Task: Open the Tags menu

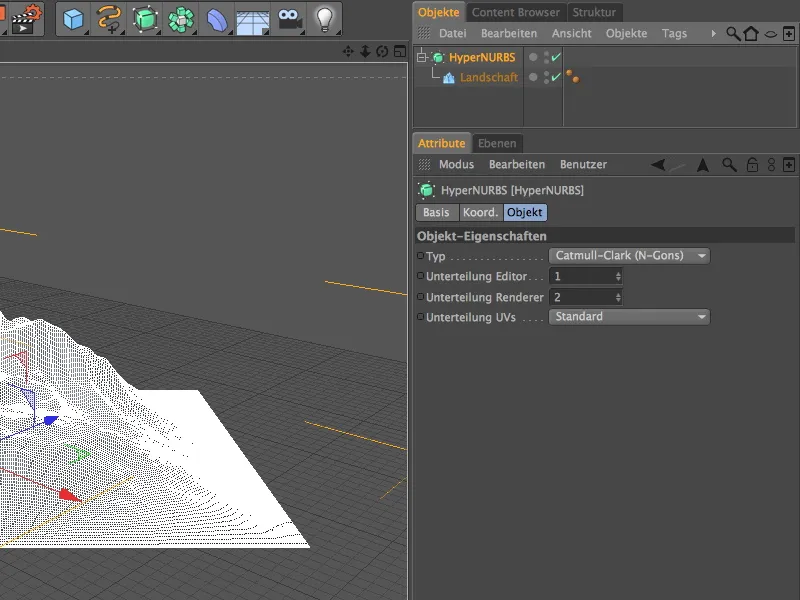Action: coord(674,34)
